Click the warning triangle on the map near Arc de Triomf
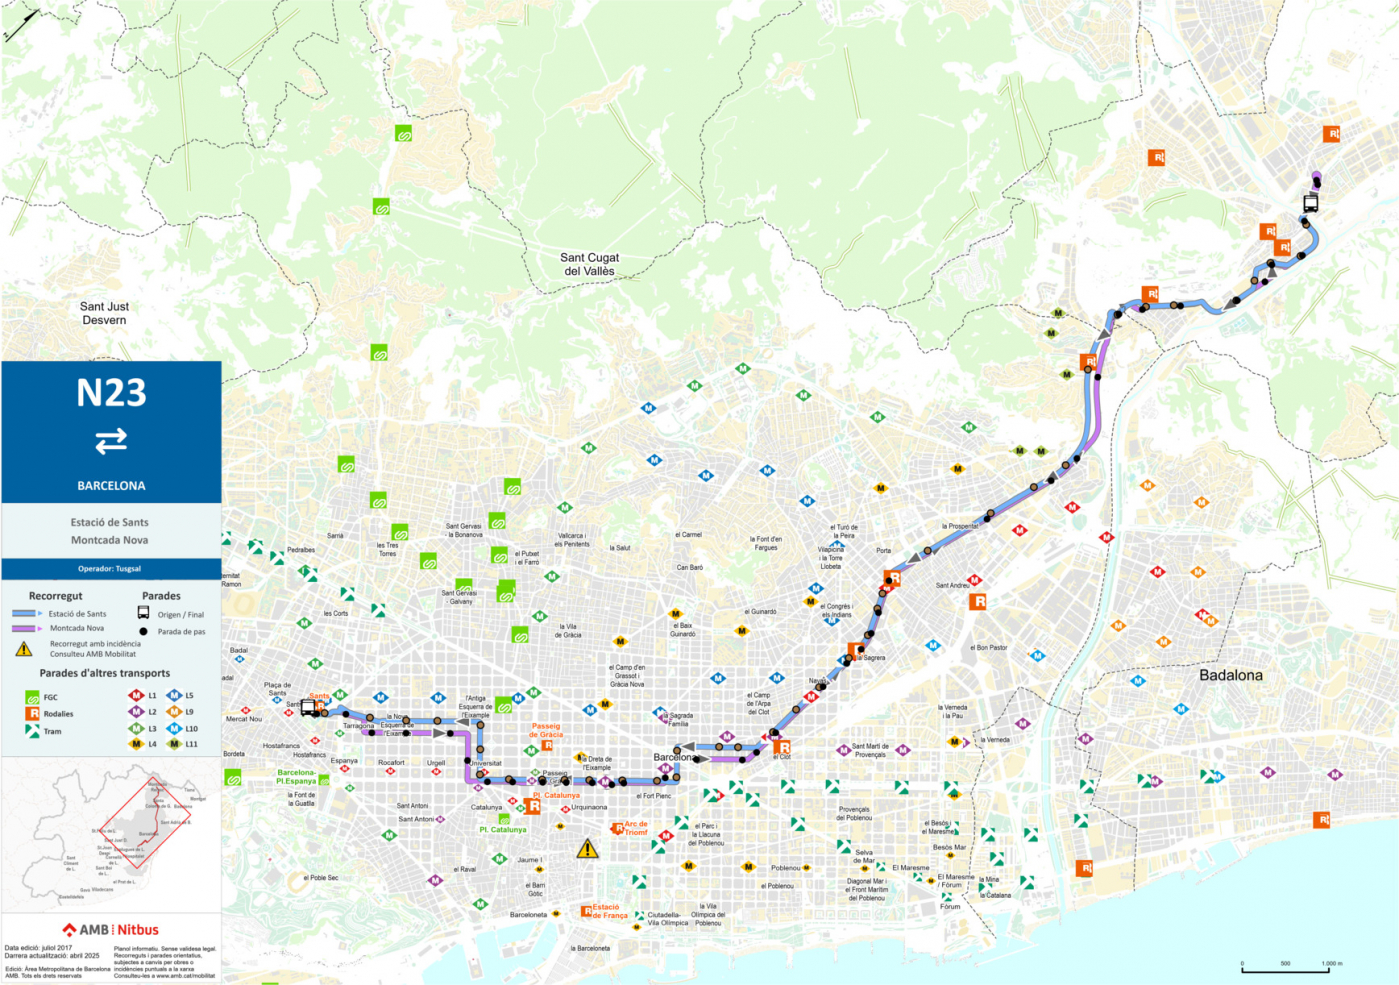 point(587,849)
